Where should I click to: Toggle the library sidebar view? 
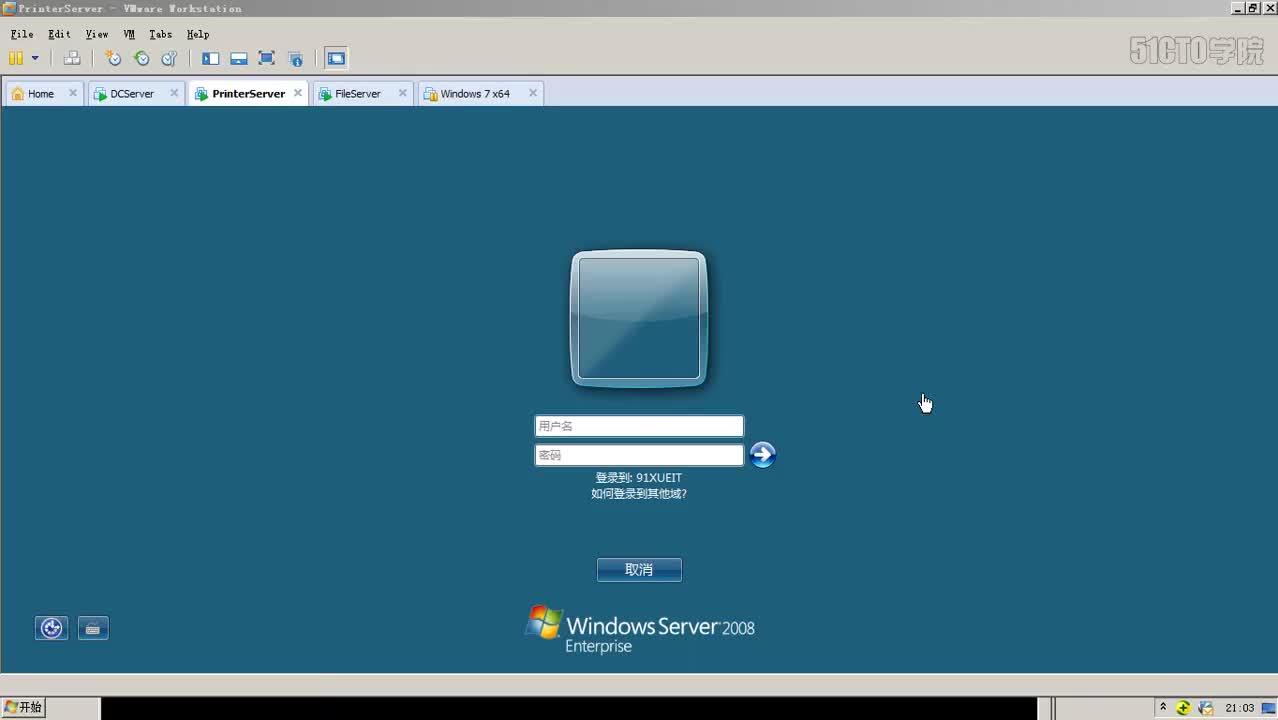(x=210, y=58)
